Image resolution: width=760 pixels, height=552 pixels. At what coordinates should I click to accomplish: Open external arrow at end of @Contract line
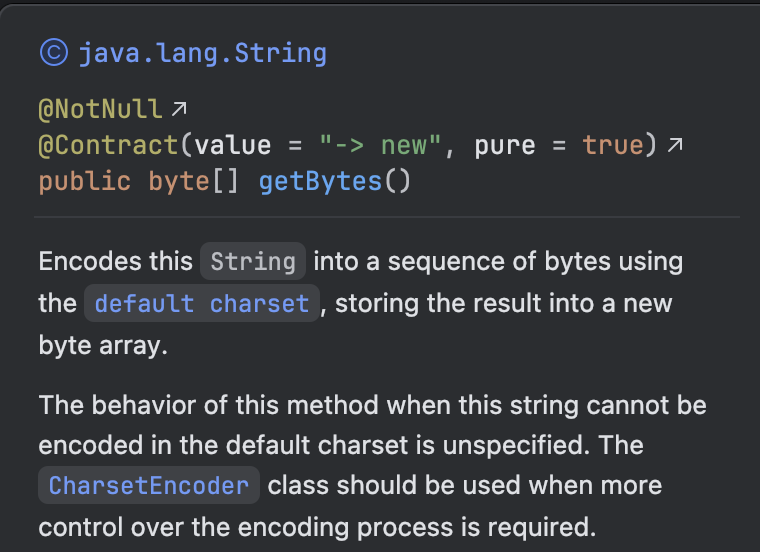(x=675, y=145)
